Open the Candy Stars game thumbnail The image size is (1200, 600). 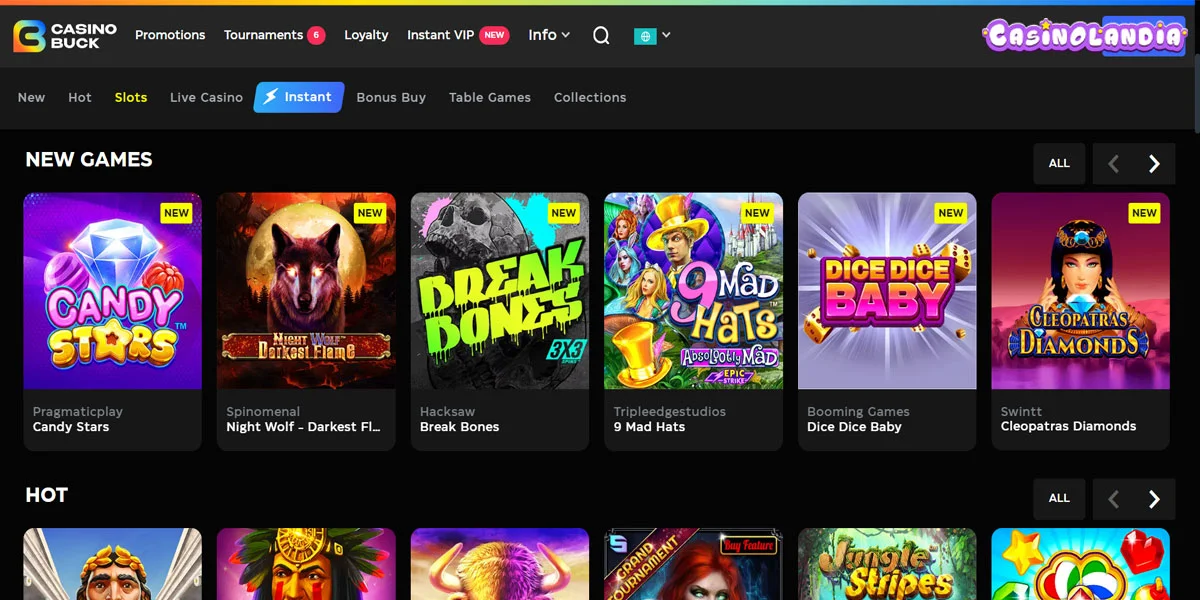pyautogui.click(x=113, y=291)
